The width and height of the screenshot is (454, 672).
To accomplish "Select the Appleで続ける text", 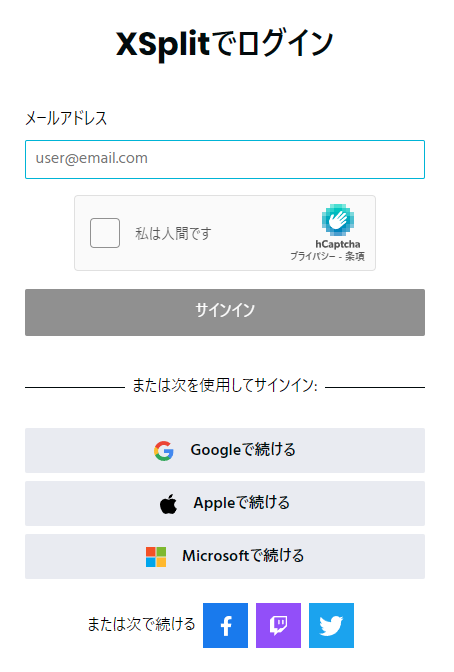I will coord(242,503).
